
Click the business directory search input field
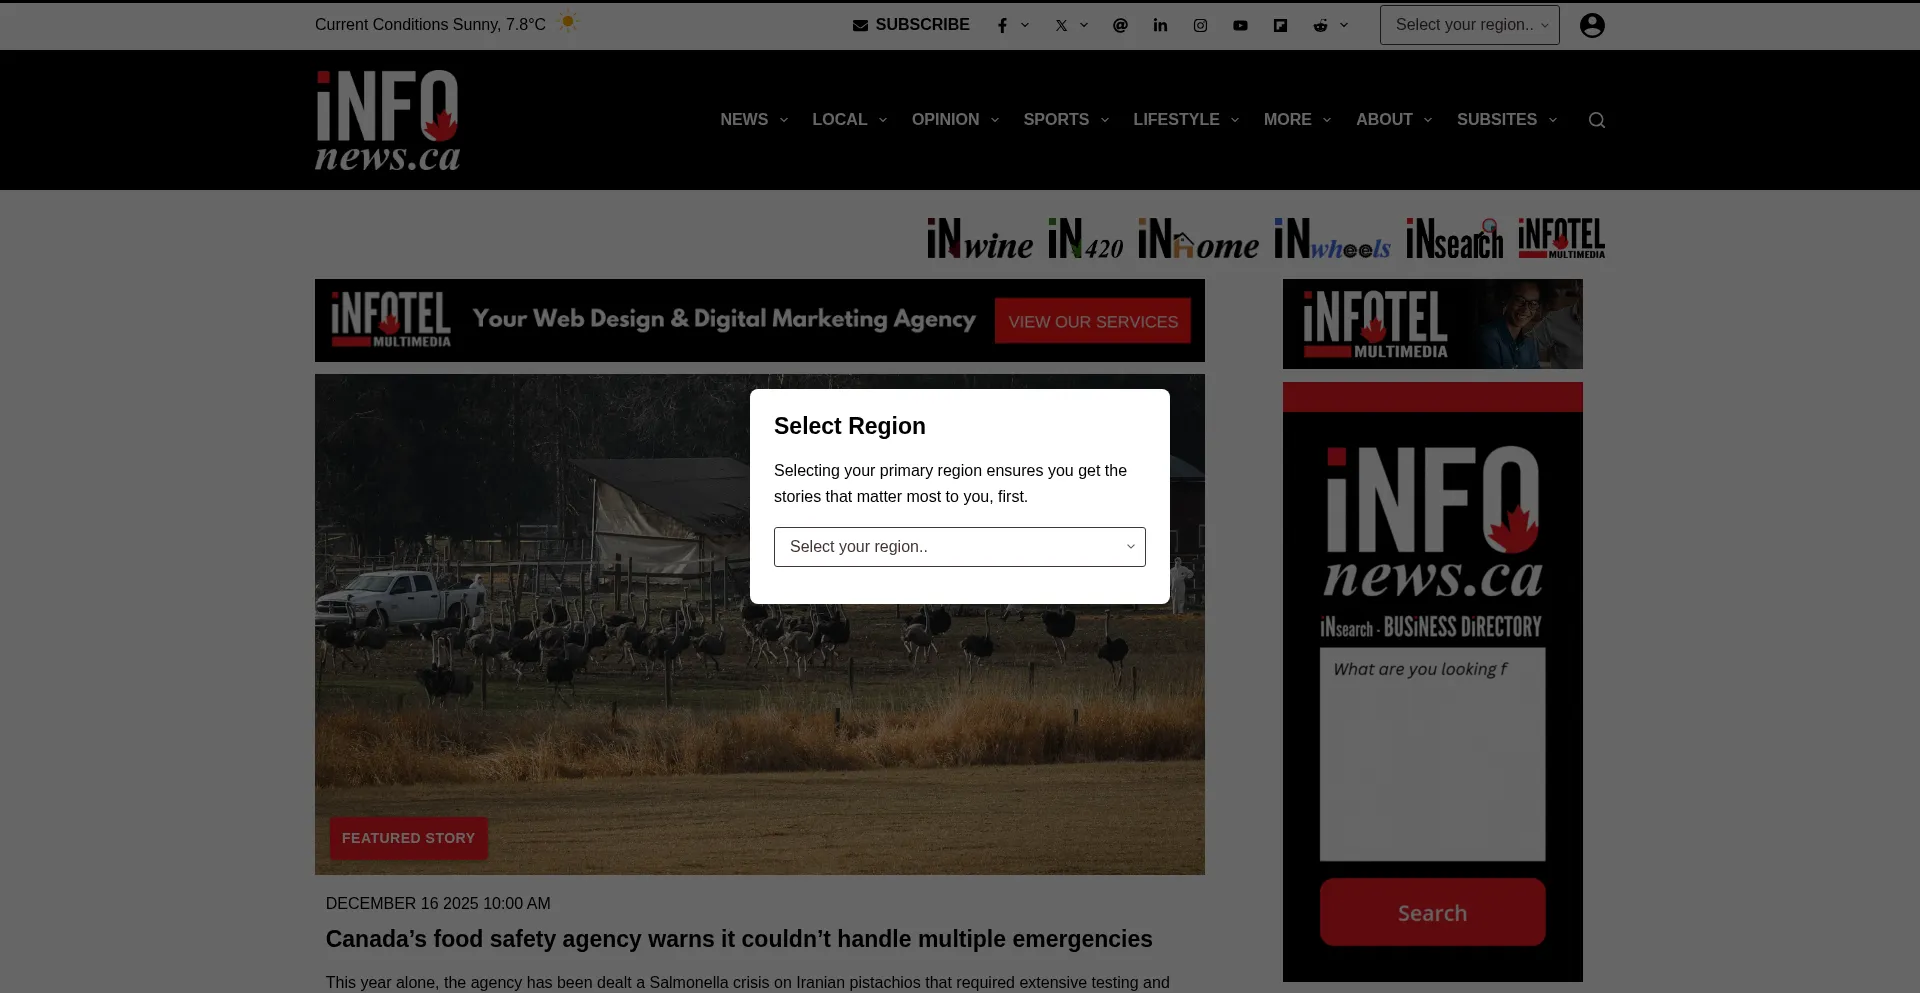[1432, 755]
